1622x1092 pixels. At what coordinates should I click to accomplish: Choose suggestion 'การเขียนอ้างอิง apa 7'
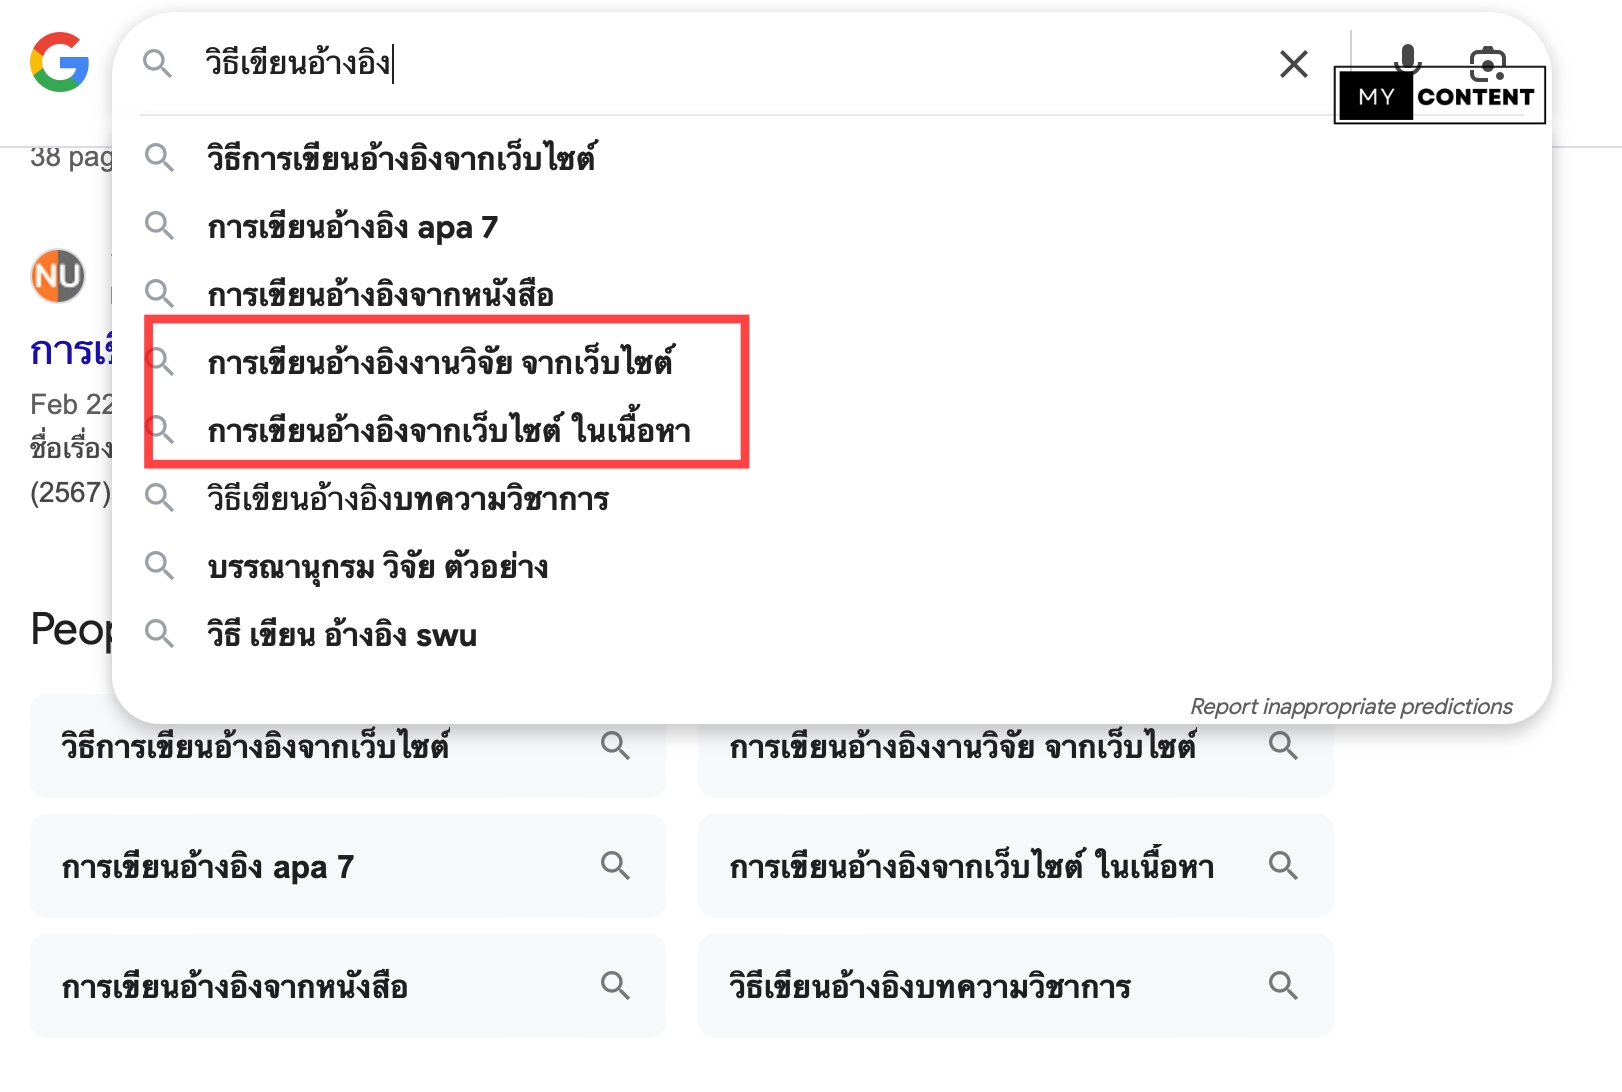coord(352,228)
